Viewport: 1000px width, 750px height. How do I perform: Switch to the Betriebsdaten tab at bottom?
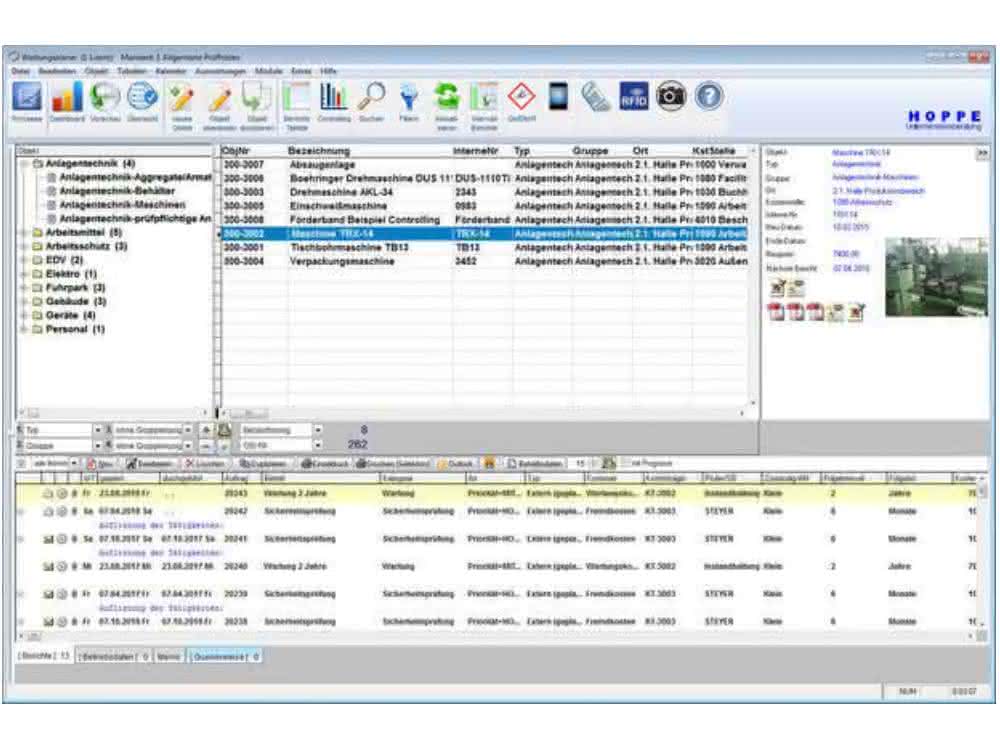[x=114, y=657]
